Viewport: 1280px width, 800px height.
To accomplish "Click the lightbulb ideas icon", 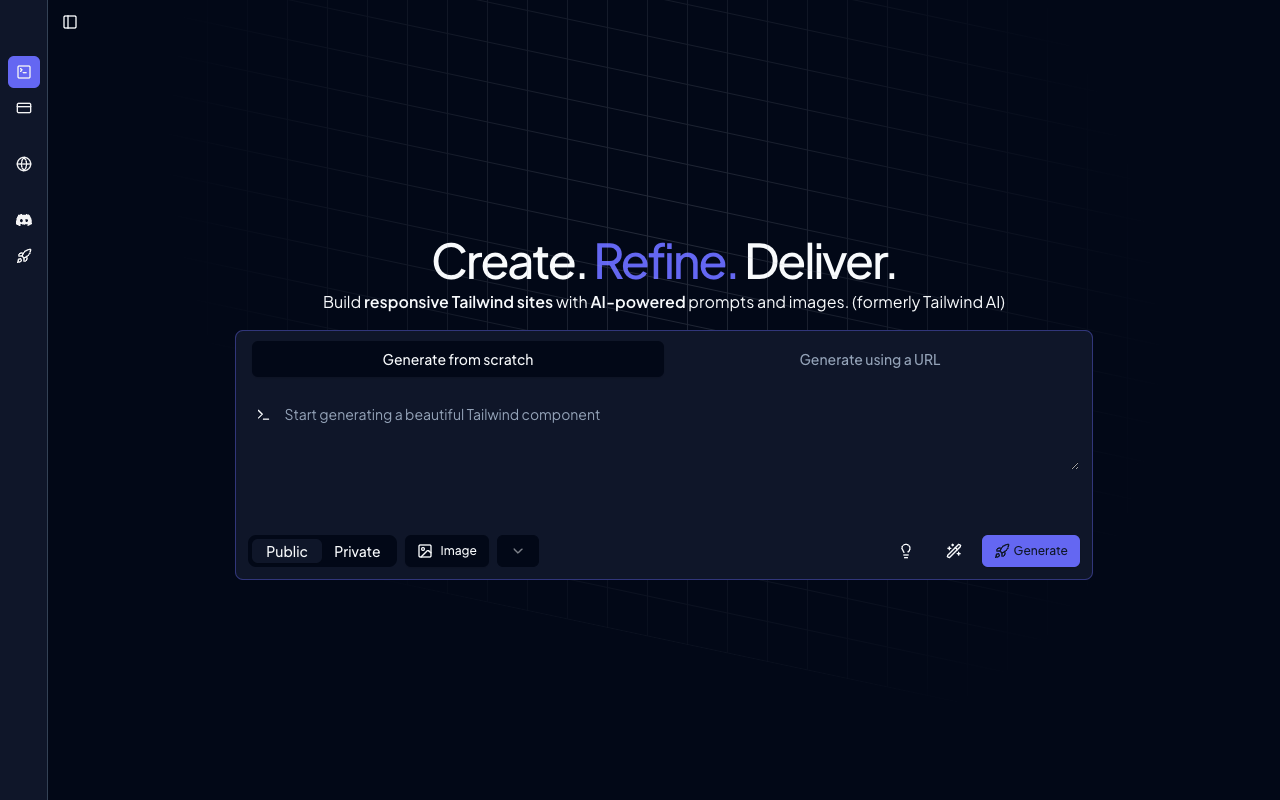I will pos(906,551).
